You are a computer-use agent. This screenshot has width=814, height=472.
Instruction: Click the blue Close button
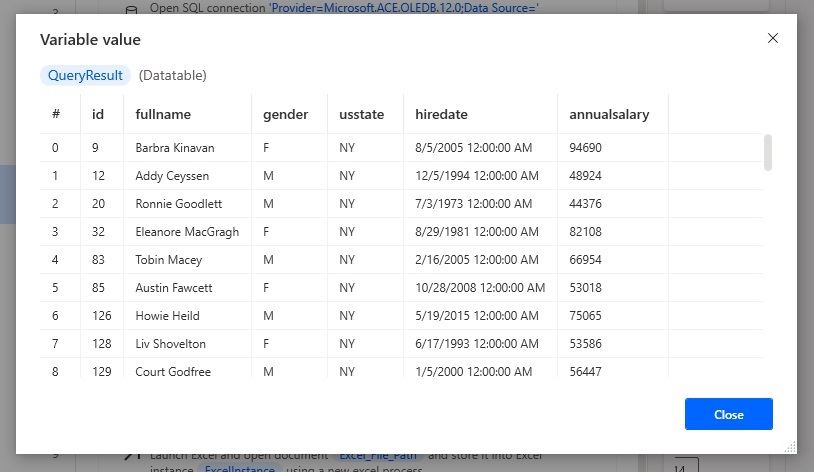pos(728,414)
